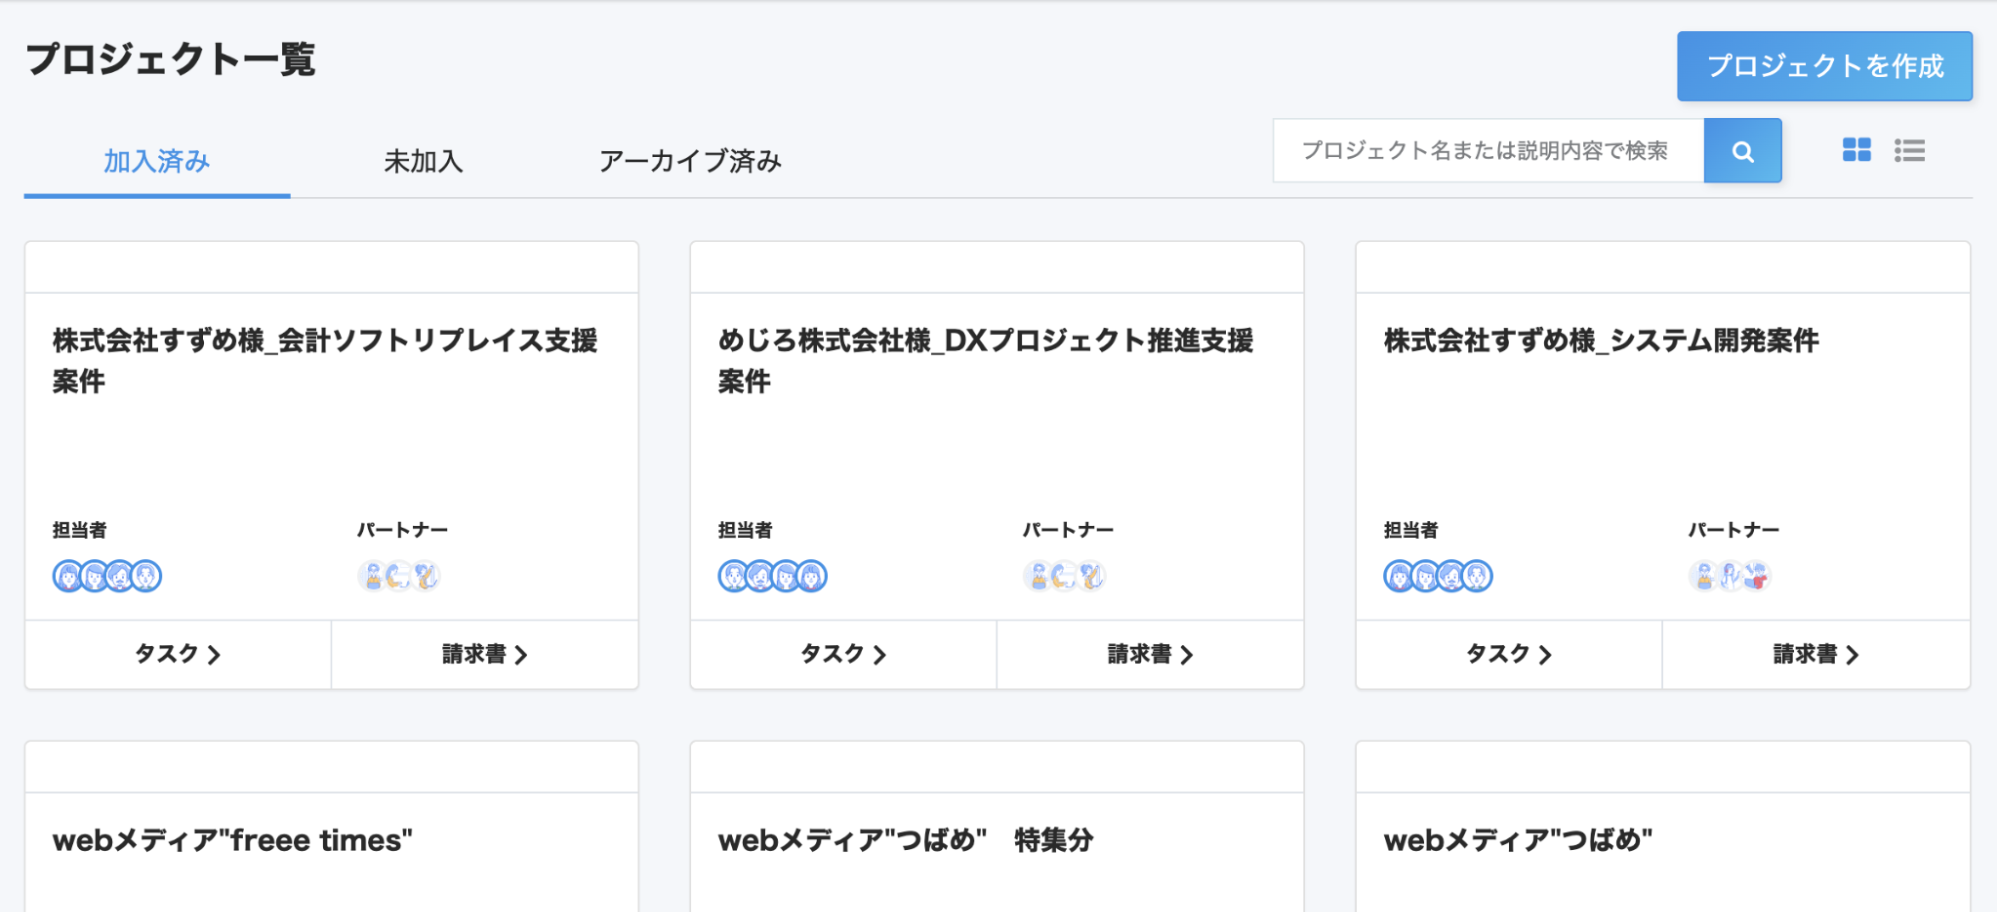This screenshot has width=1997, height=913.
Task: Click the プロジェクト一覧 page heading
Action: 171,59
